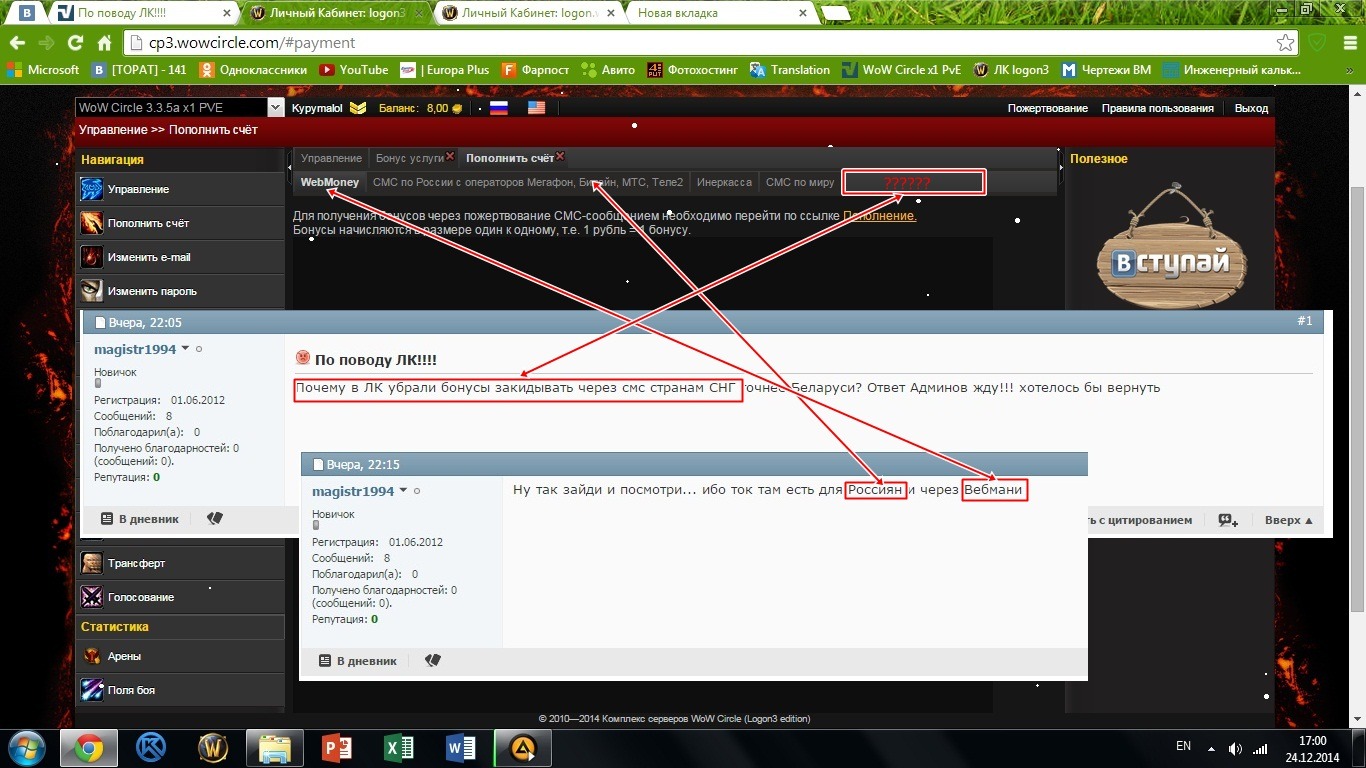Reload the page with the refresh icon

75,43
